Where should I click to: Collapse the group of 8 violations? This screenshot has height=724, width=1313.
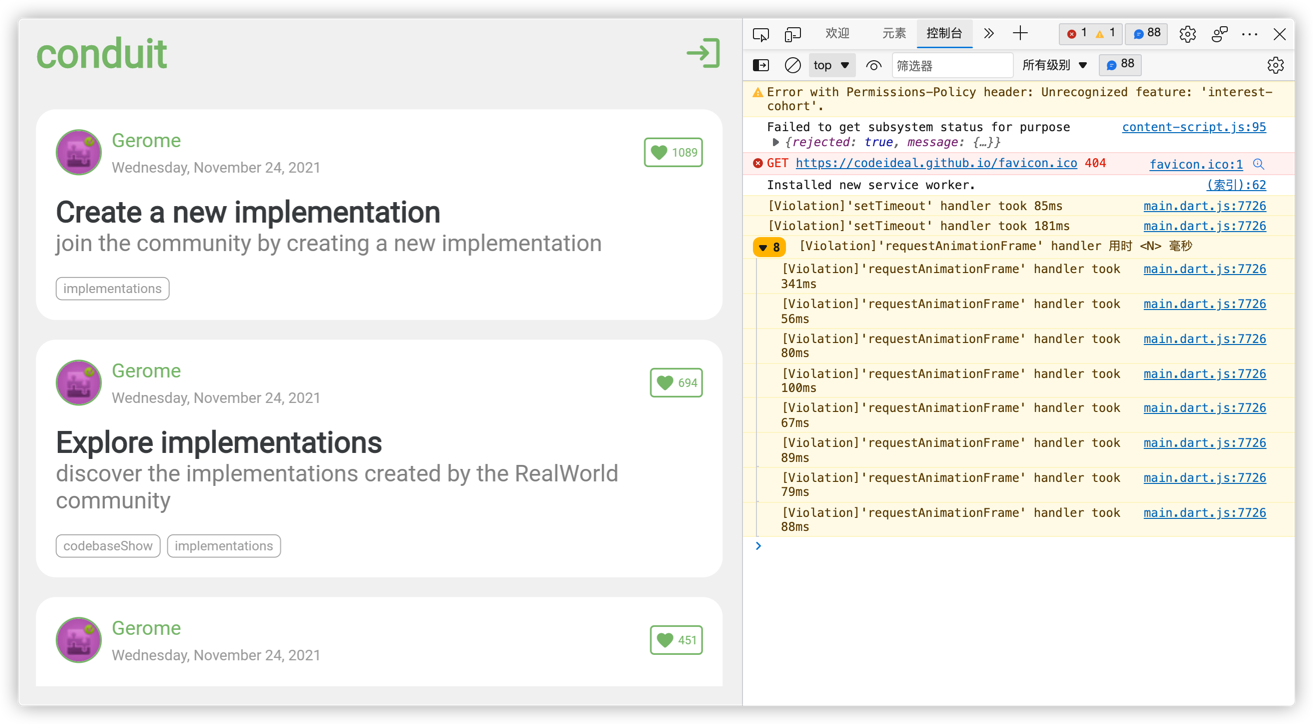tap(769, 247)
